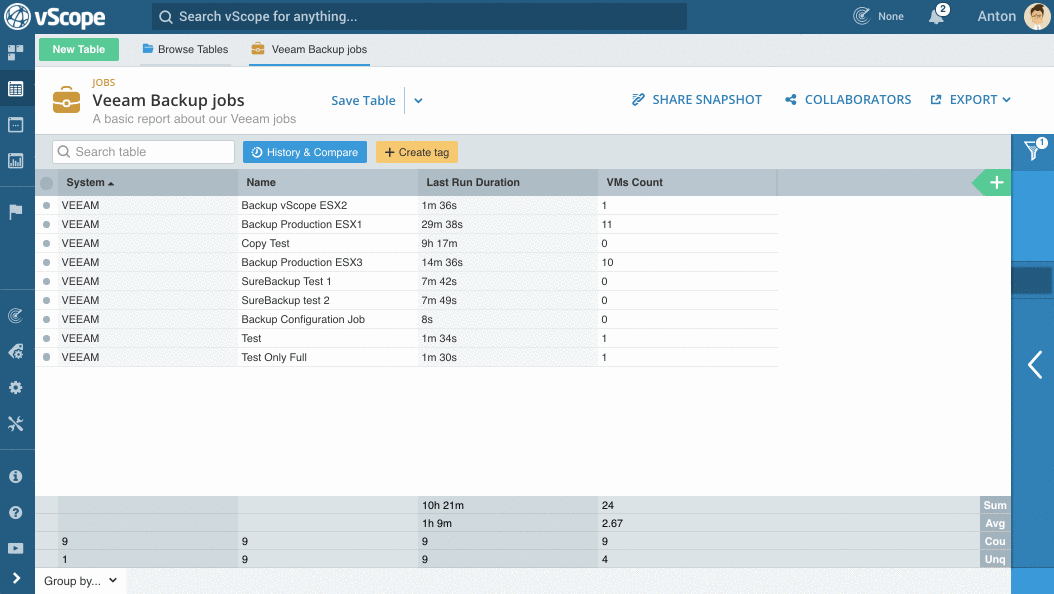Image resolution: width=1054 pixels, height=594 pixels.
Task: Add a column with the green plus
Action: point(996,182)
